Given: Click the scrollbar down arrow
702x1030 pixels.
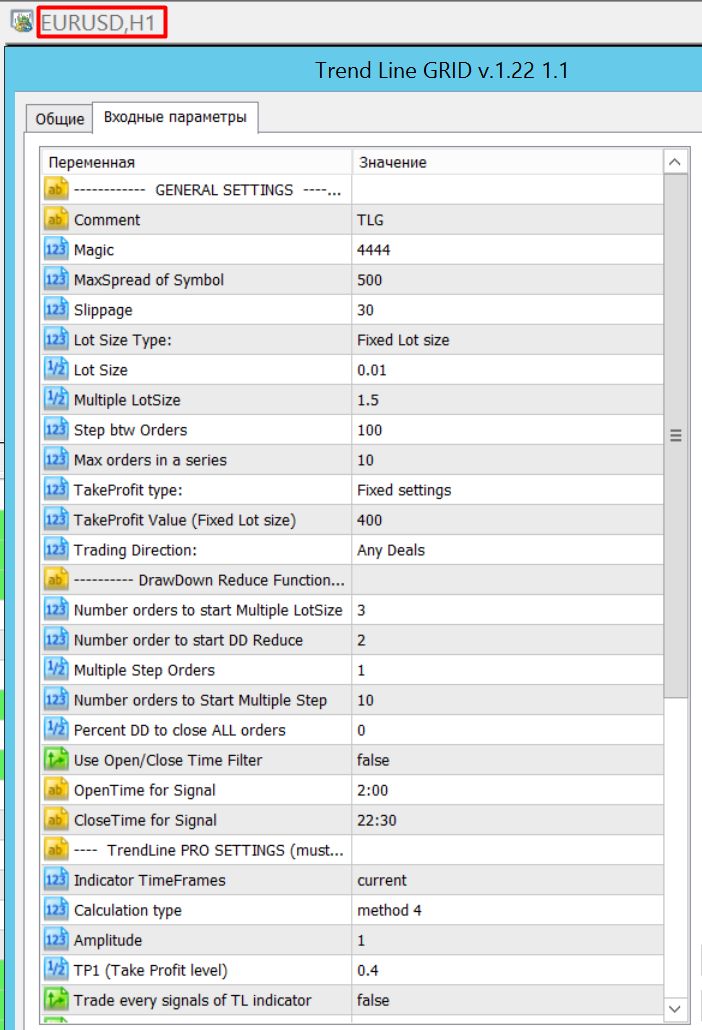Looking at the screenshot, I should click(675, 1008).
